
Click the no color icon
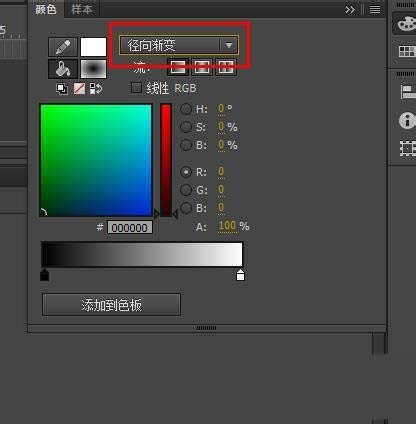point(79,89)
